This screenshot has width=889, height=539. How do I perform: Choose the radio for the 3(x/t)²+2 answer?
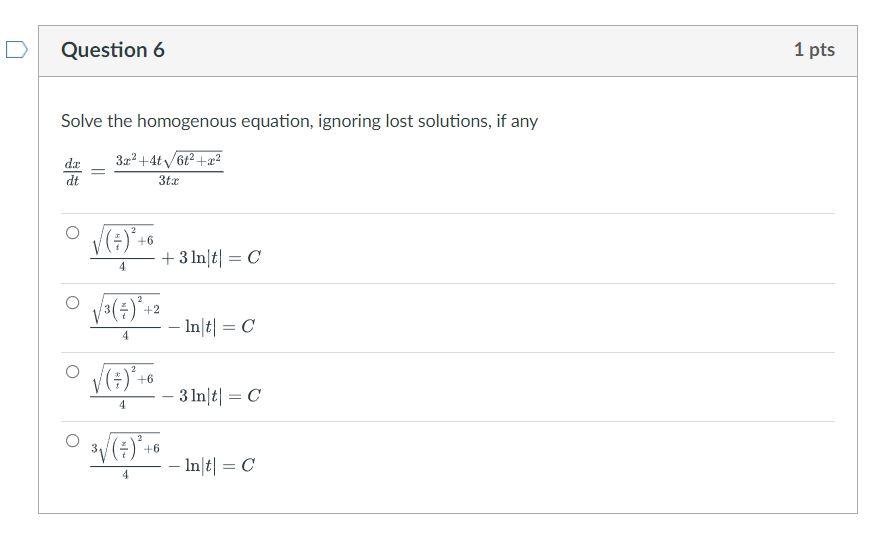click(73, 302)
